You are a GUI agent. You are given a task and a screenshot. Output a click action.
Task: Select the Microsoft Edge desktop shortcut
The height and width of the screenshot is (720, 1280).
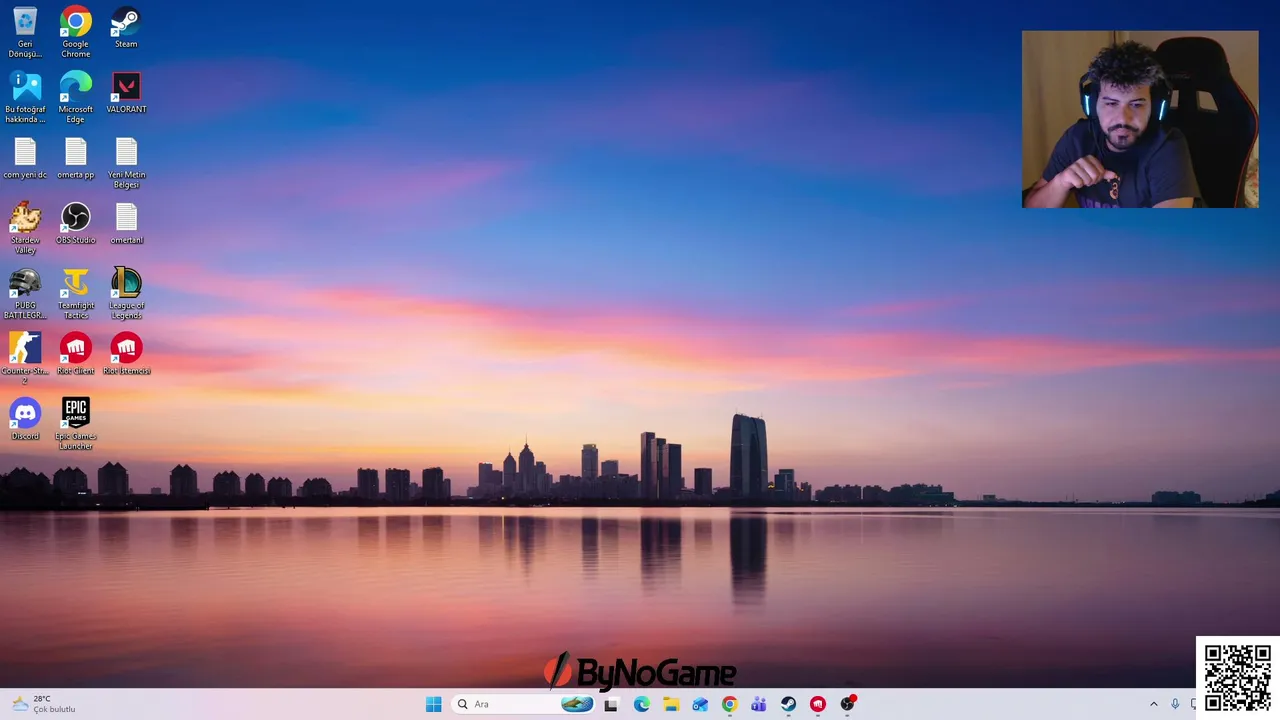76,98
